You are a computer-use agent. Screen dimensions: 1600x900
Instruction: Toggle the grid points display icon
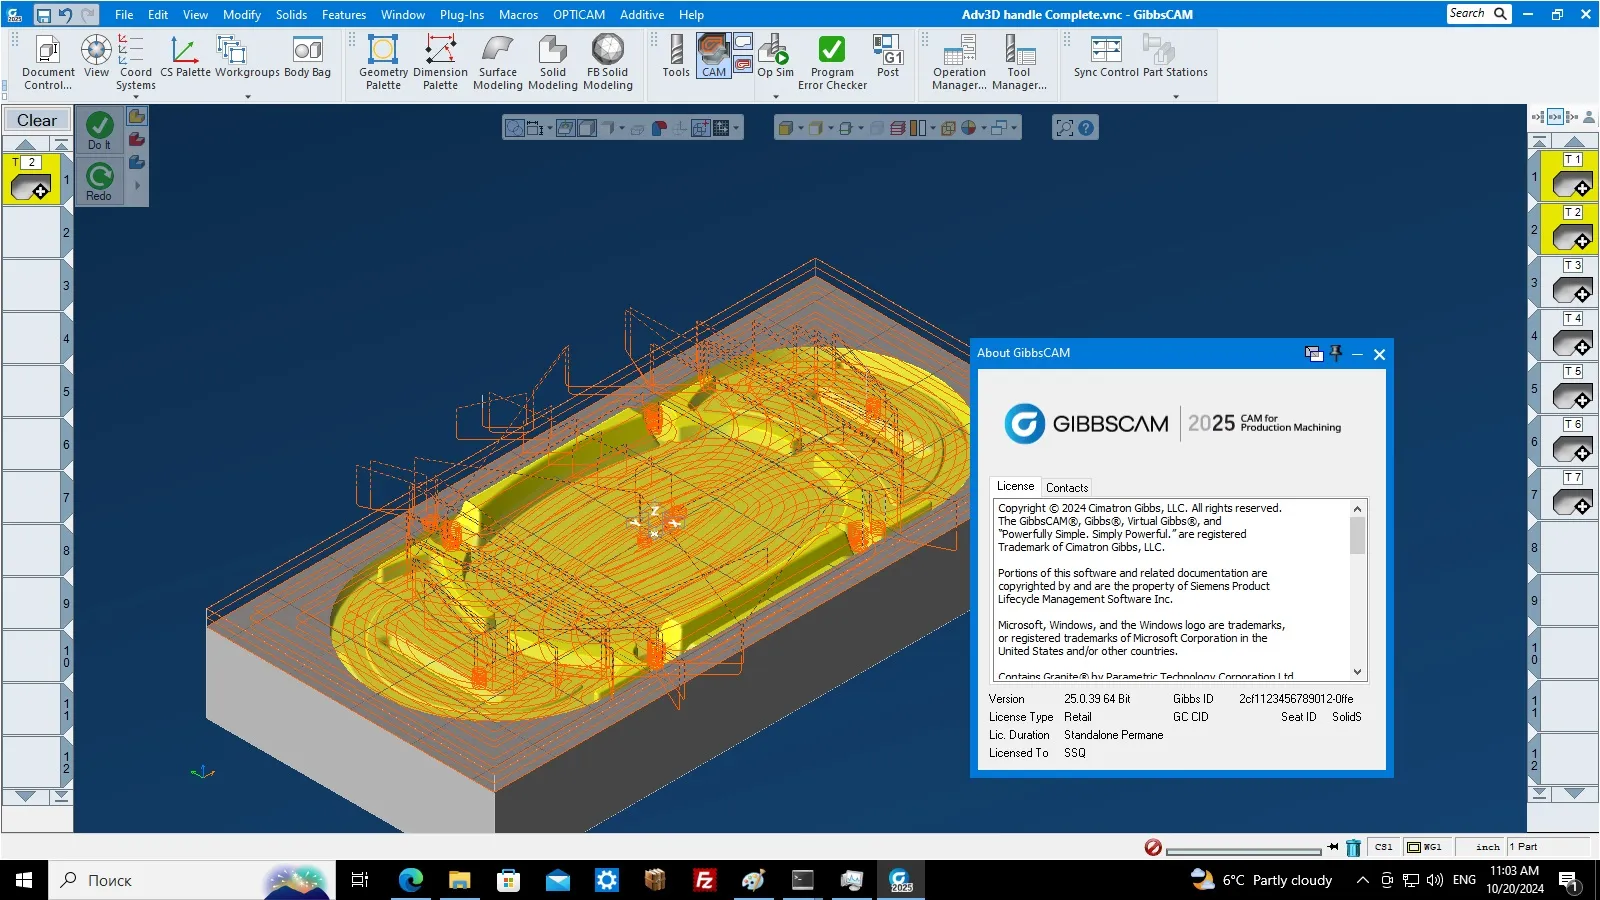coord(721,128)
